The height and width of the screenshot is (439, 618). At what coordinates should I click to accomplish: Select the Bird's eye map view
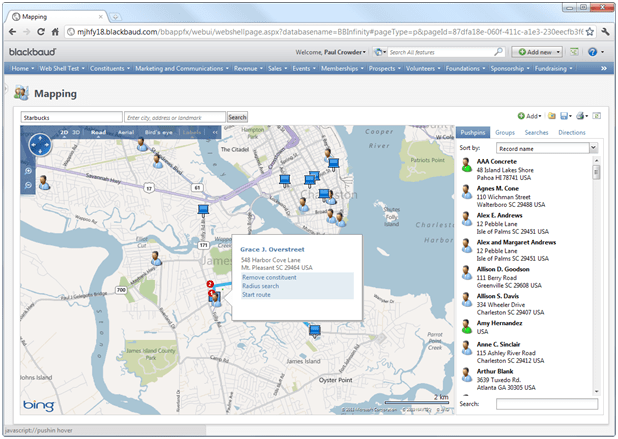(x=158, y=132)
